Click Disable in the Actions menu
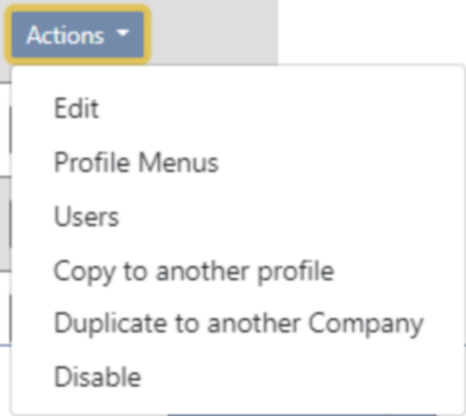Screen dimensions: 466x416 tap(98, 377)
